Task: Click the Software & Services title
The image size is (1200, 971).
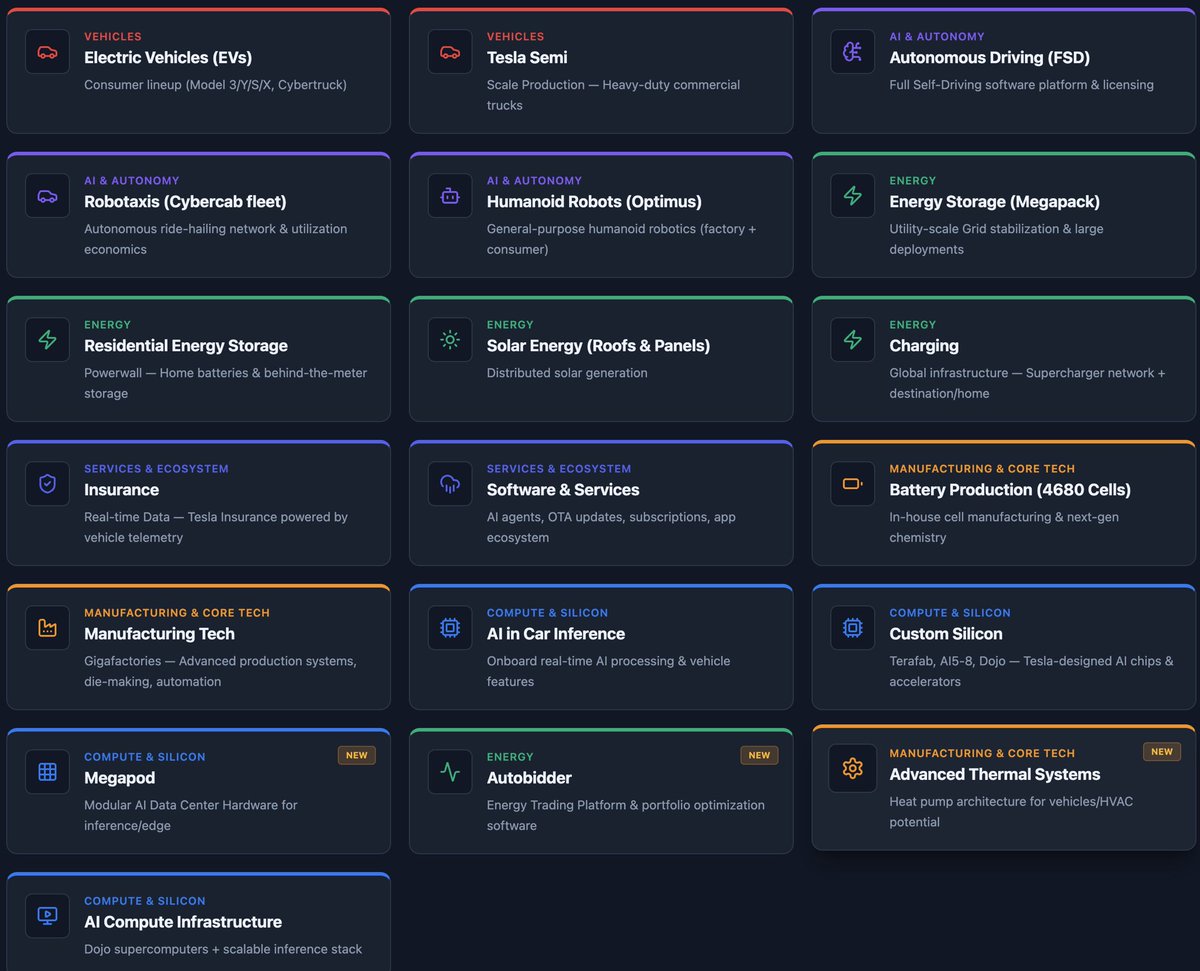Action: 563,489
